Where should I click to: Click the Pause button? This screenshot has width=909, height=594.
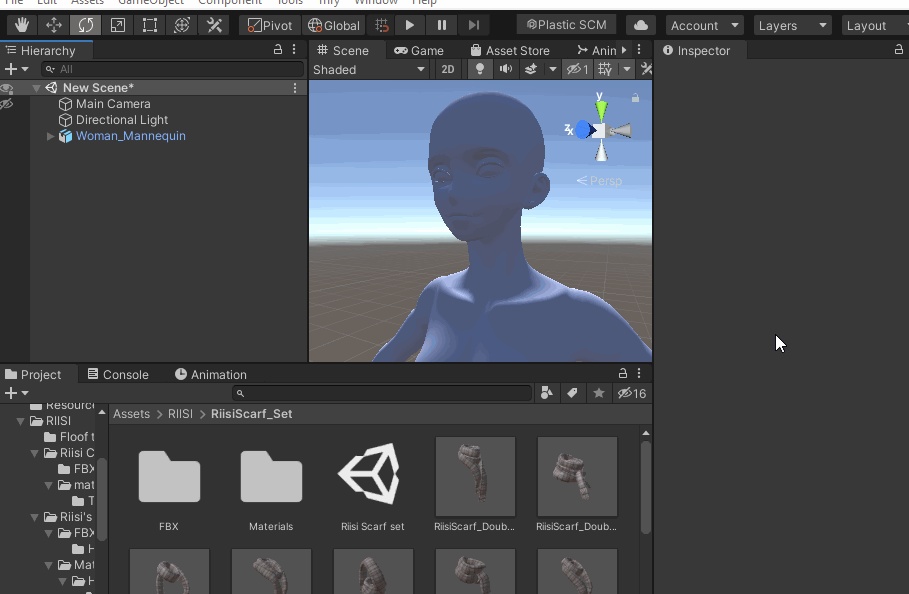point(442,25)
